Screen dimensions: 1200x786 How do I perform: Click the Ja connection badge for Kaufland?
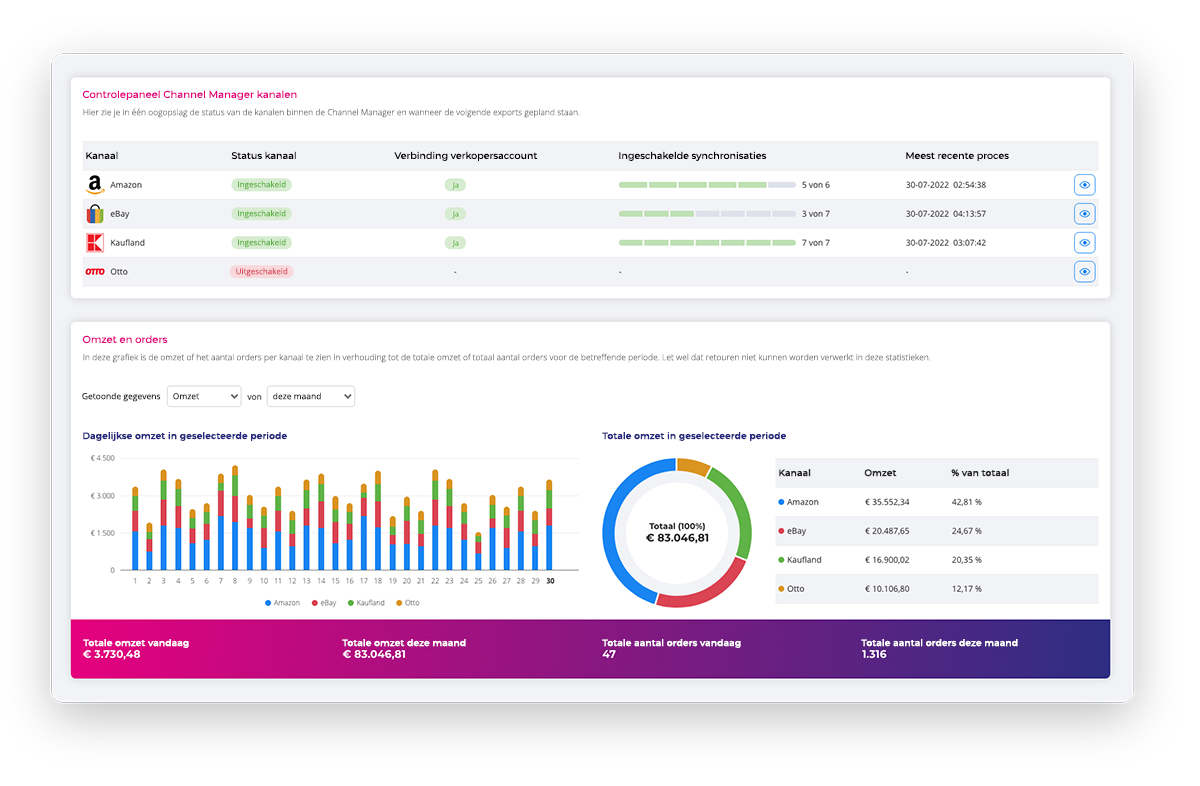[x=455, y=243]
